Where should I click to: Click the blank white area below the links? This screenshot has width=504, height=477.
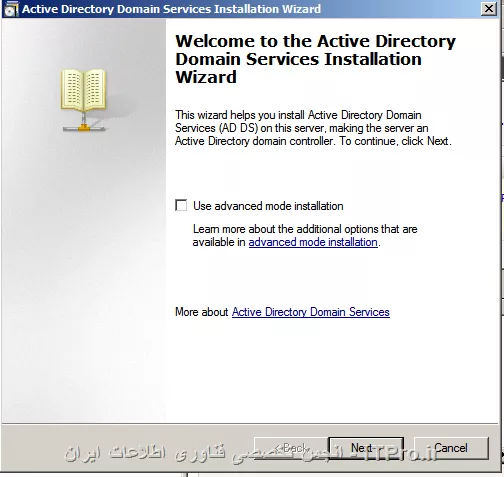tap(332, 370)
